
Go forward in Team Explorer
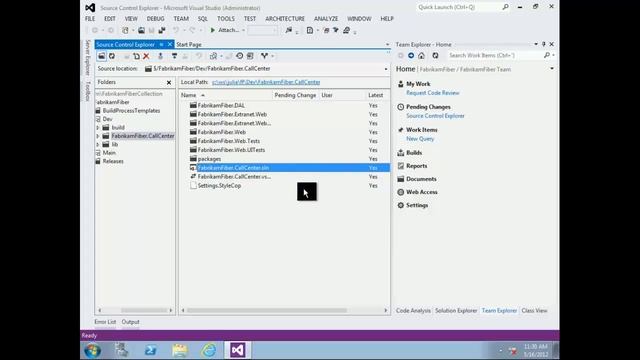pos(411,55)
